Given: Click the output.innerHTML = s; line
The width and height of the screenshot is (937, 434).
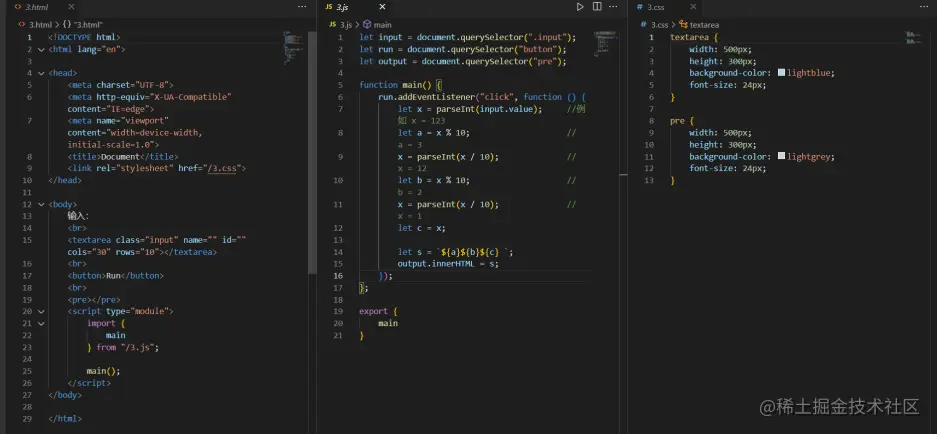Looking at the screenshot, I should pyautogui.click(x=448, y=264).
